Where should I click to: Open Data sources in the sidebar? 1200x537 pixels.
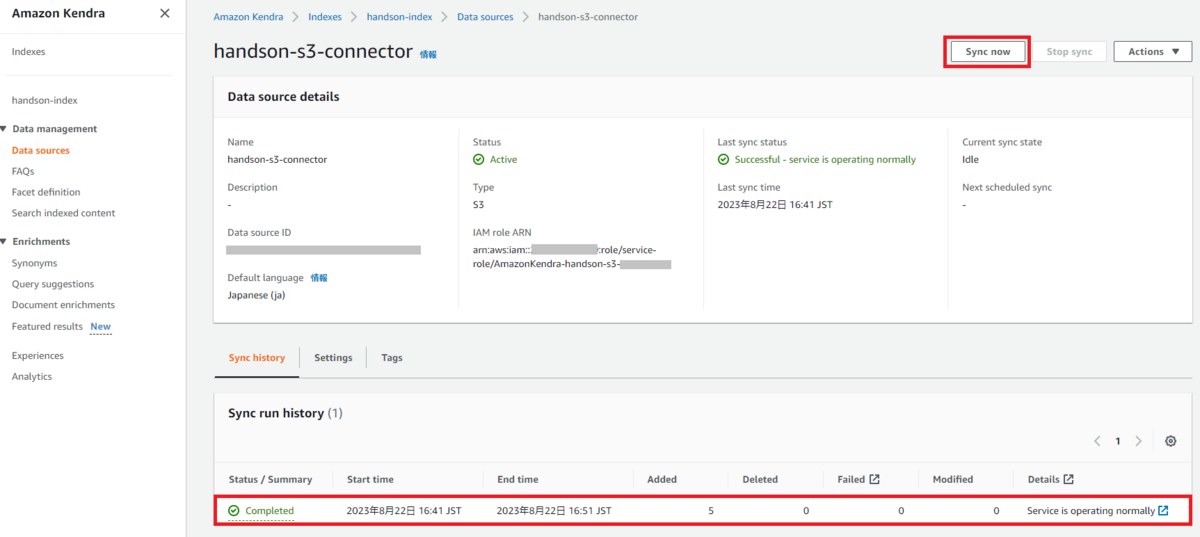click(x=41, y=151)
